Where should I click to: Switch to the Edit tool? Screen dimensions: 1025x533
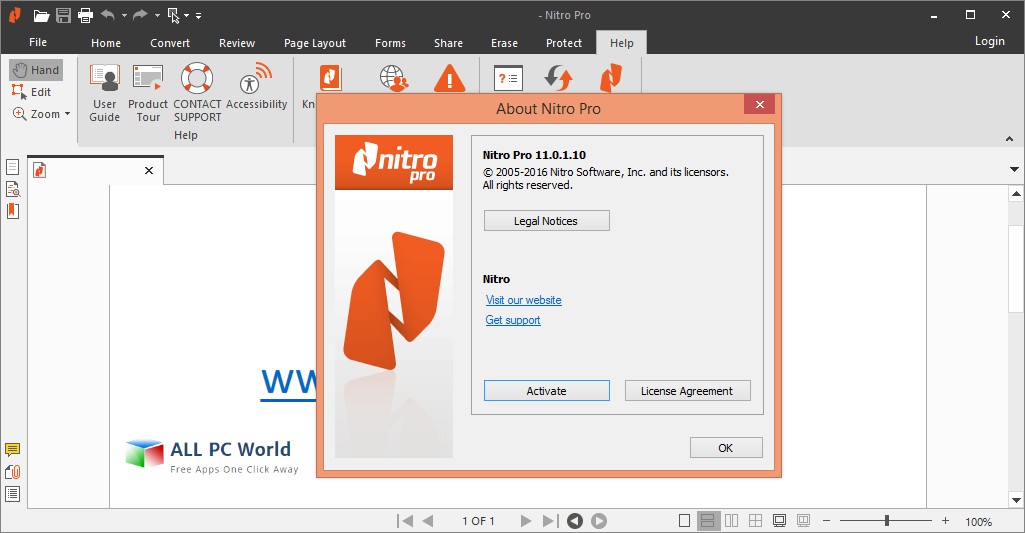pos(31,92)
